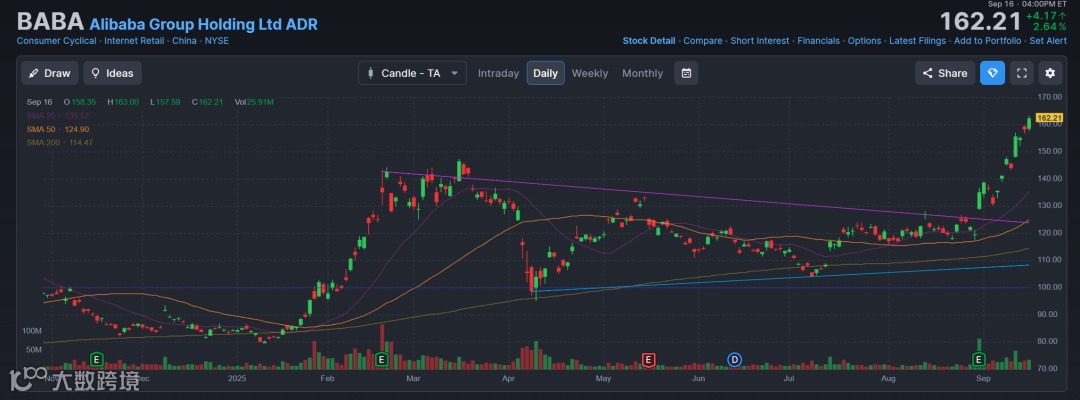This screenshot has width=1080, height=400.
Task: Click the SMA 20 legend entry
Action: point(58,116)
